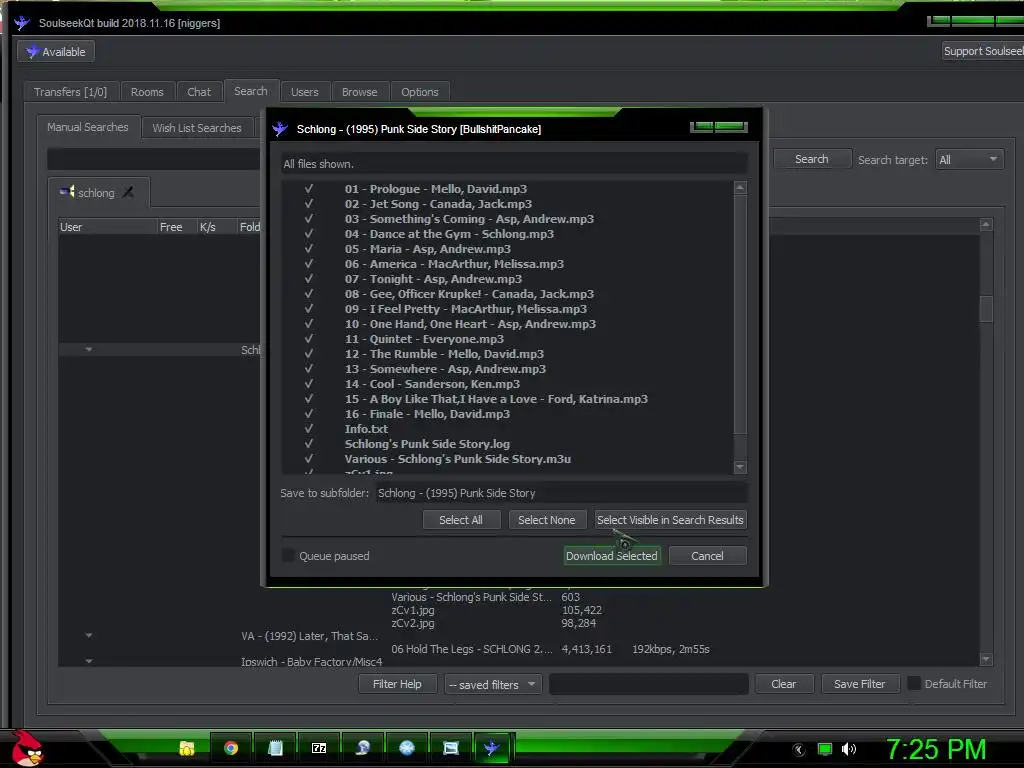The image size is (1024, 768).
Task: Click the Save to subfolder text field
Action: (562, 493)
